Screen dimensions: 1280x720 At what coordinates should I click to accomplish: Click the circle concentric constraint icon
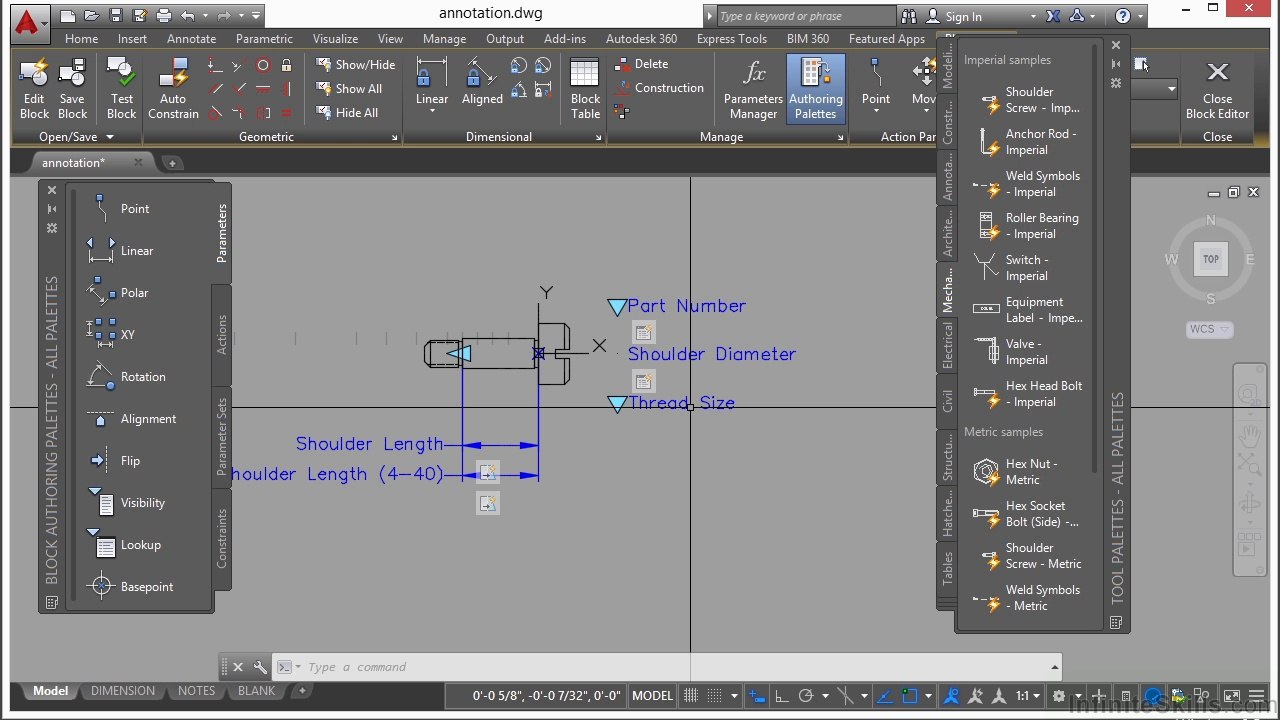click(263, 65)
